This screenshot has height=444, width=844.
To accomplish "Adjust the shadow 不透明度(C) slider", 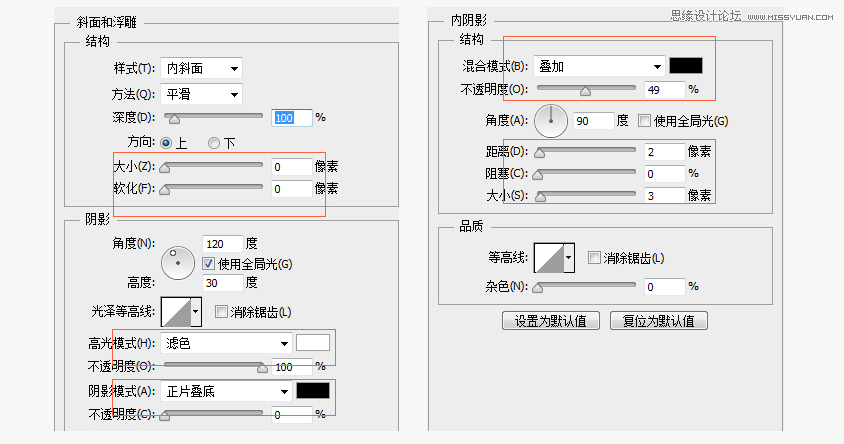I will (213, 414).
